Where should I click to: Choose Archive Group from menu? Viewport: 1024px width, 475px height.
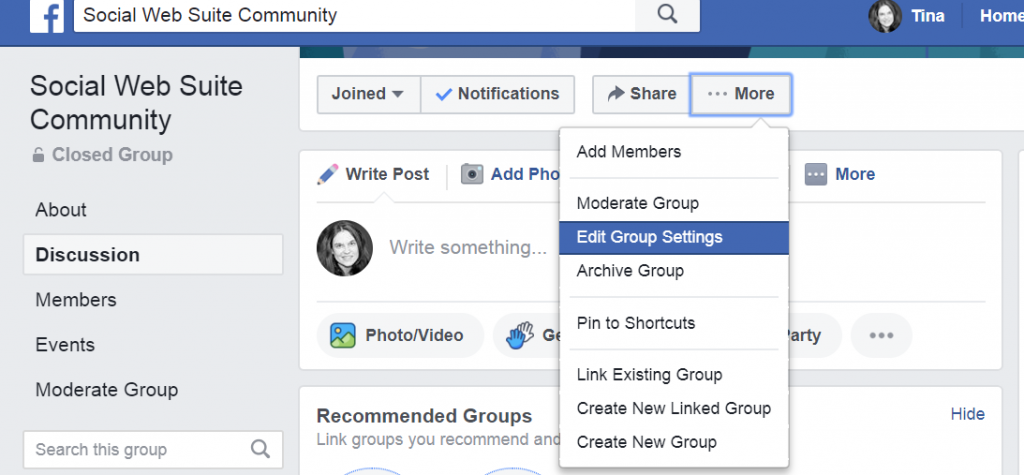(x=674, y=270)
